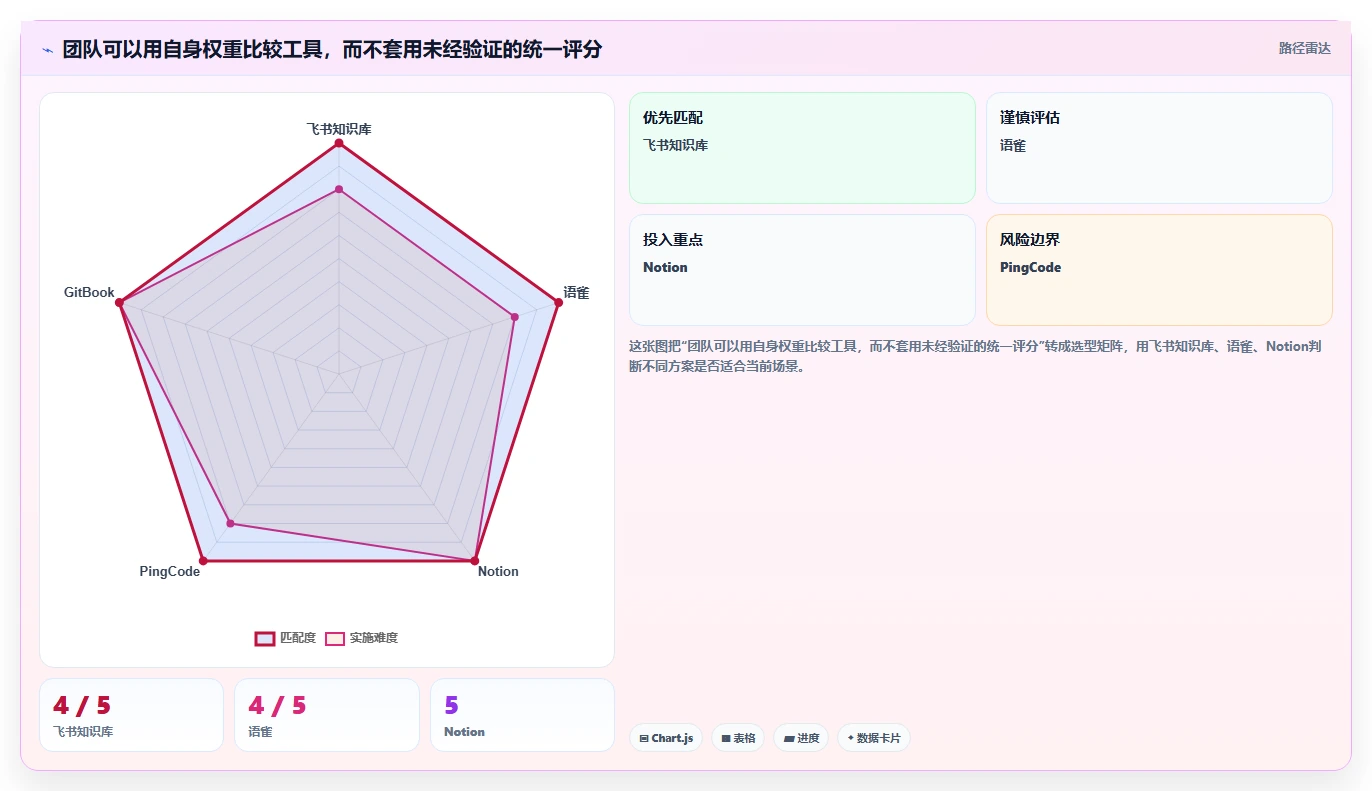Click the page title 团队可以用自身权重比较工具
The width and height of the screenshot is (1372, 791).
(x=332, y=49)
